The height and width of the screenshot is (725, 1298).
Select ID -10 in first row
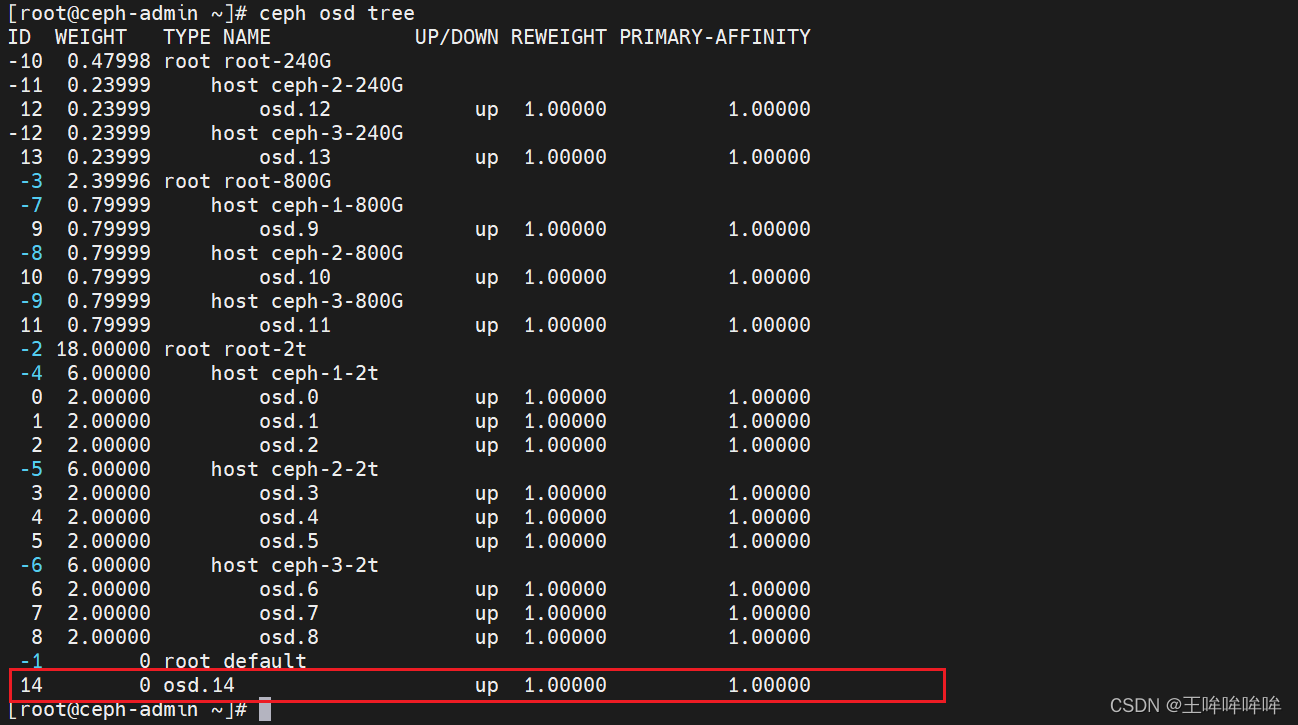(x=25, y=61)
